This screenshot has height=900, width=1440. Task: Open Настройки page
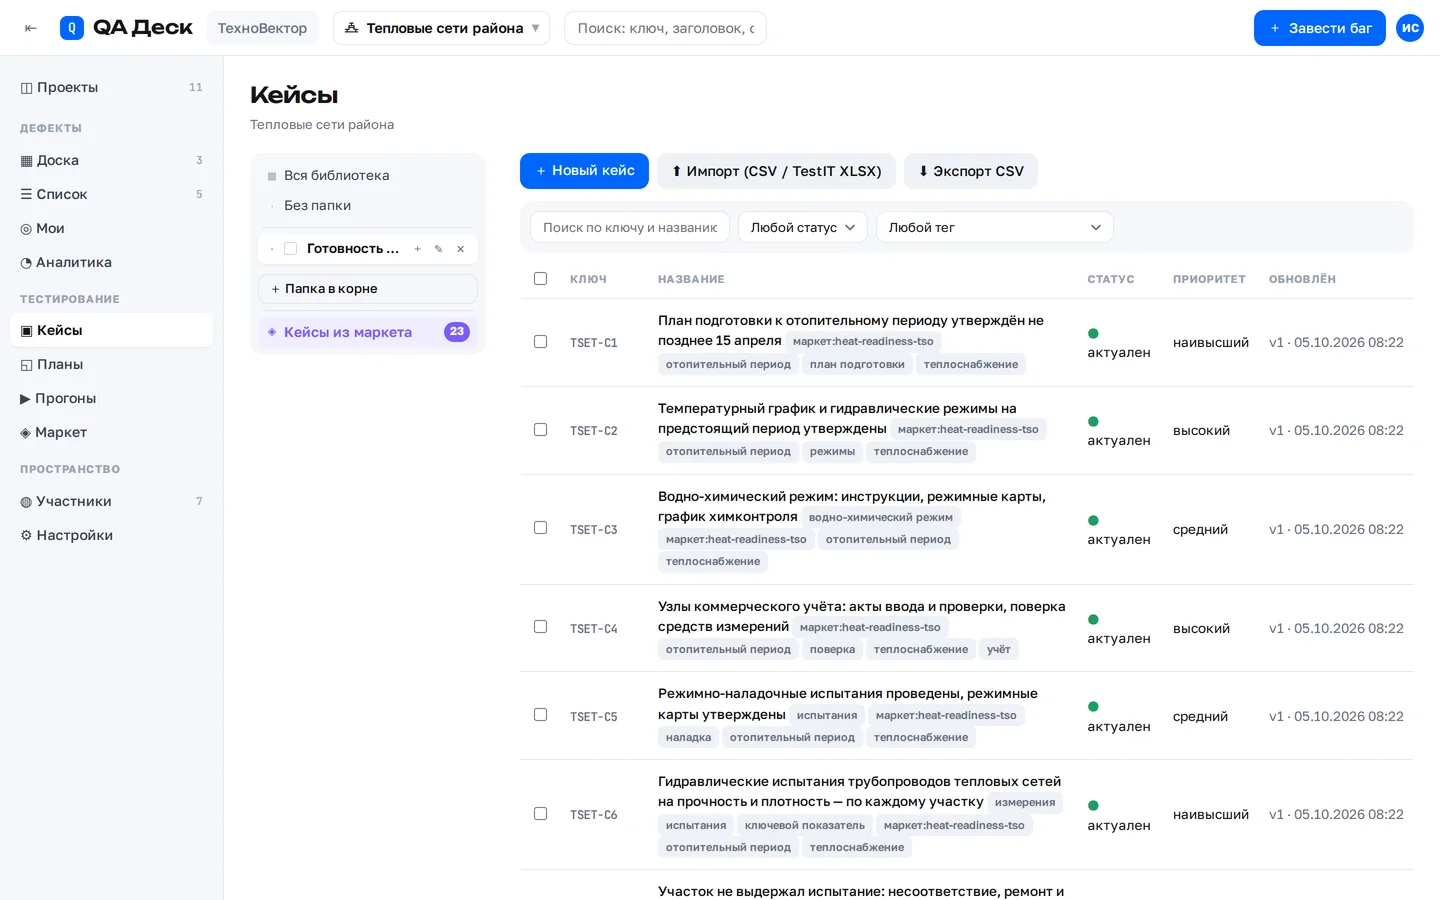[111, 535]
